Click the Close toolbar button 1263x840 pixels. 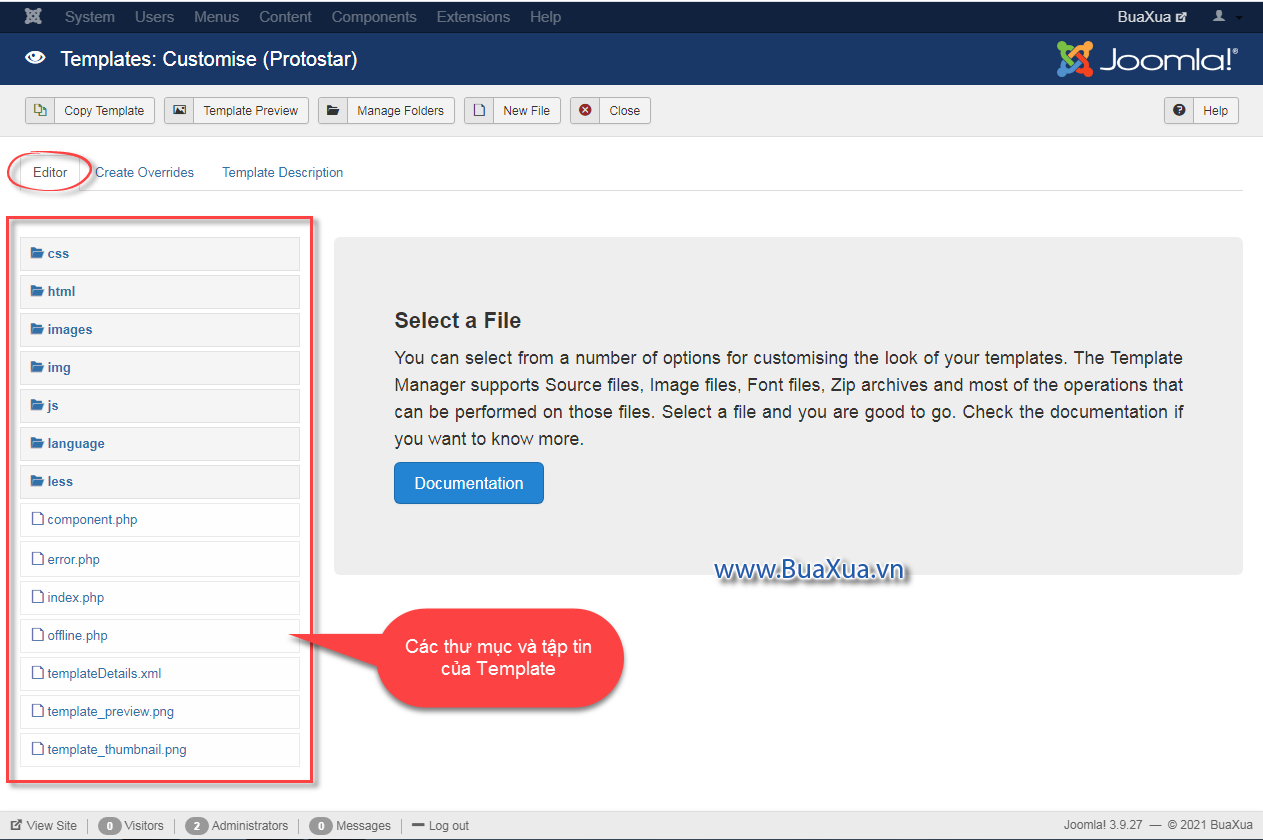[x=610, y=110]
